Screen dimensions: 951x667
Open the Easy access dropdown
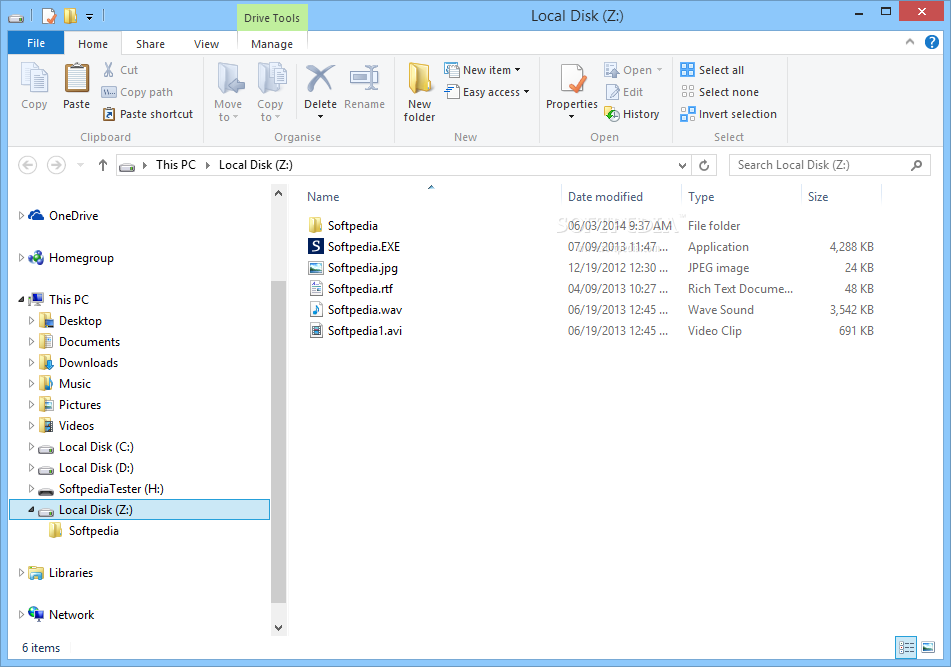[x=487, y=92]
